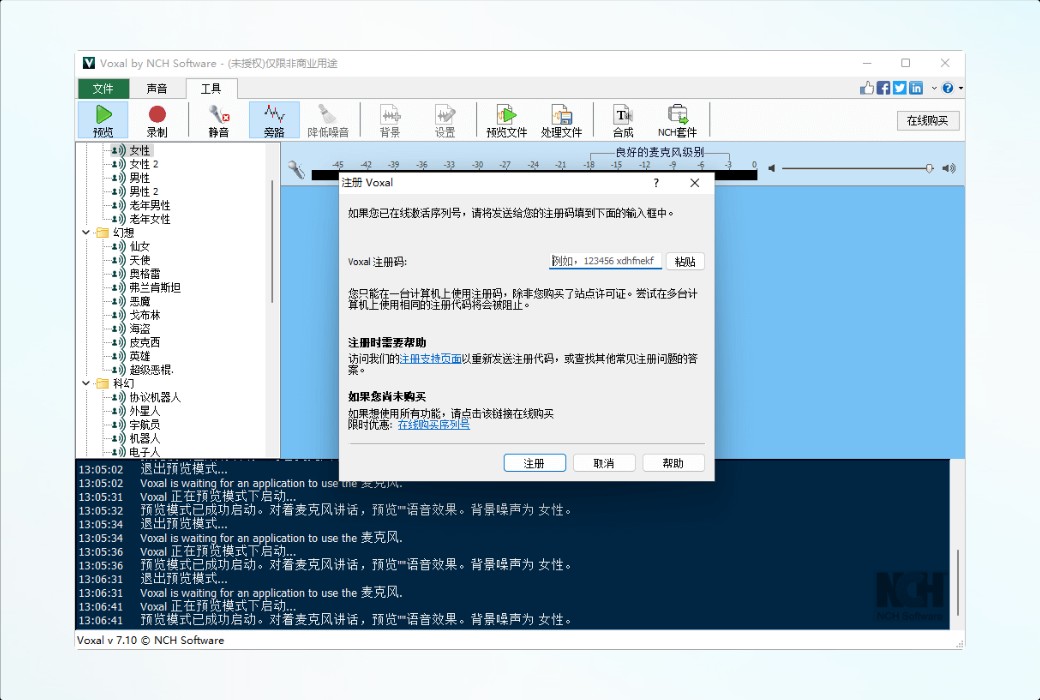Select the 外星人 voice

(x=145, y=411)
